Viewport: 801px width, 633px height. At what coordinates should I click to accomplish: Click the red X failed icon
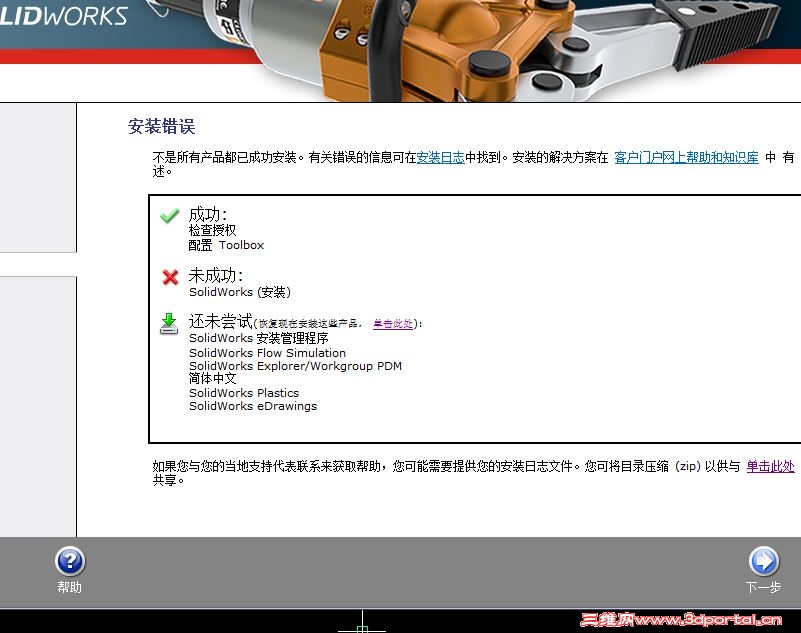(170, 277)
